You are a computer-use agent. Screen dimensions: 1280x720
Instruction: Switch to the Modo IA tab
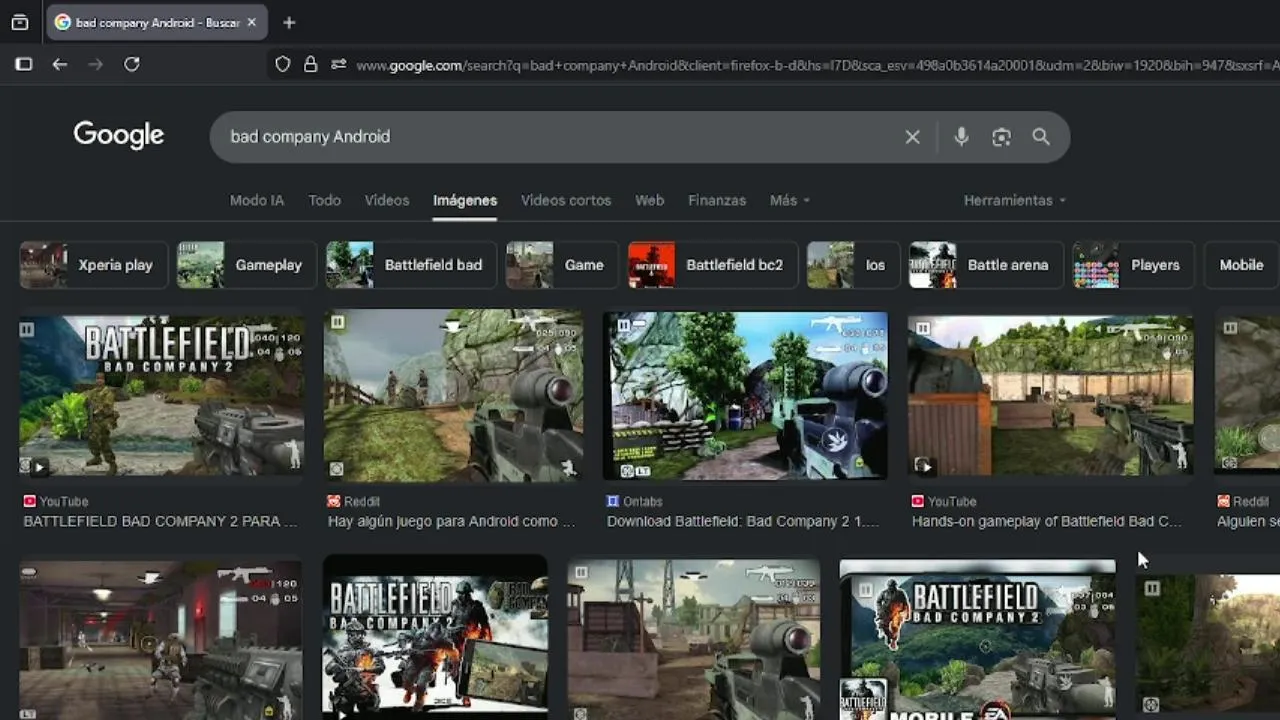pyautogui.click(x=257, y=200)
